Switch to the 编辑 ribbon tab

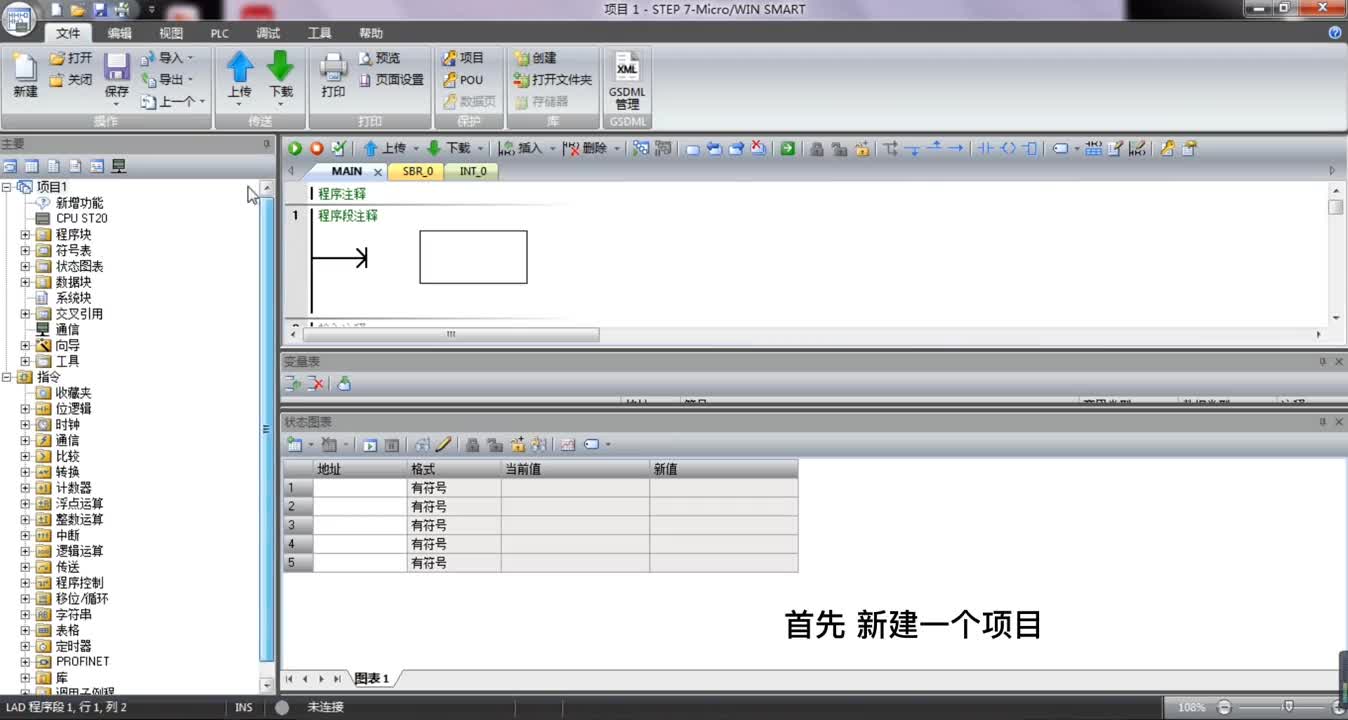[x=120, y=33]
